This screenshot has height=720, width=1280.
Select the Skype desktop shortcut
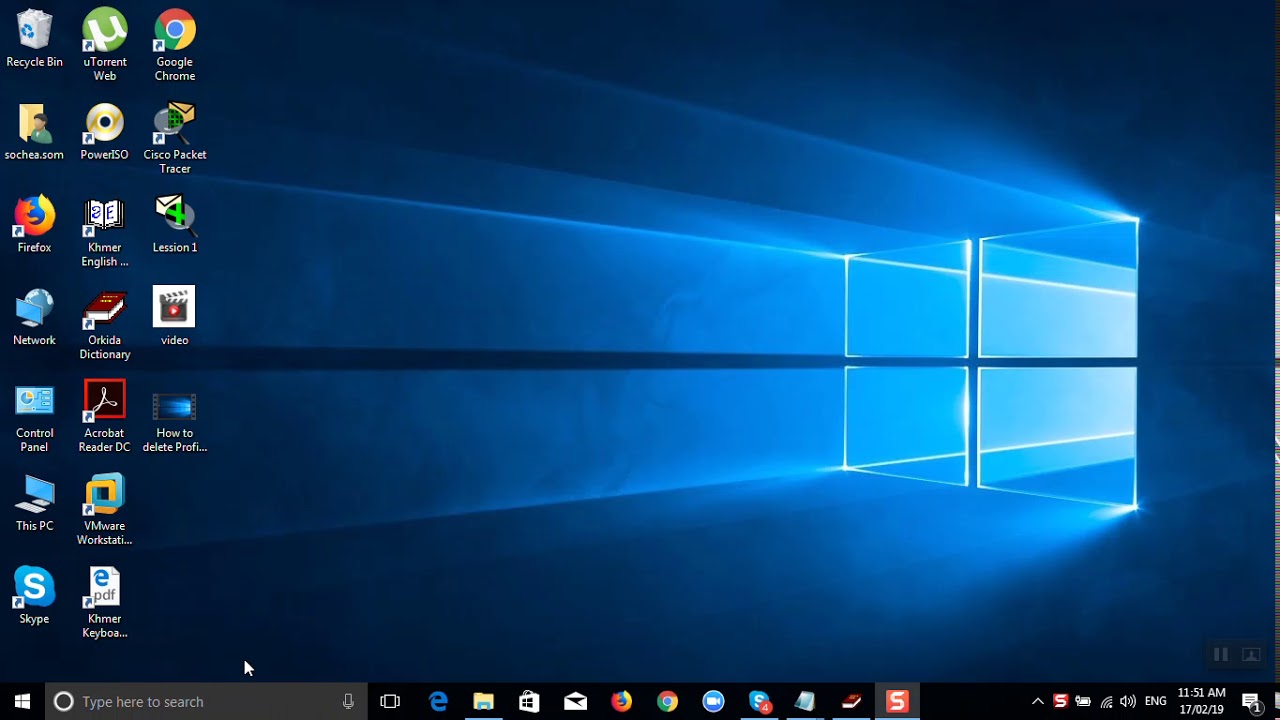(34, 596)
